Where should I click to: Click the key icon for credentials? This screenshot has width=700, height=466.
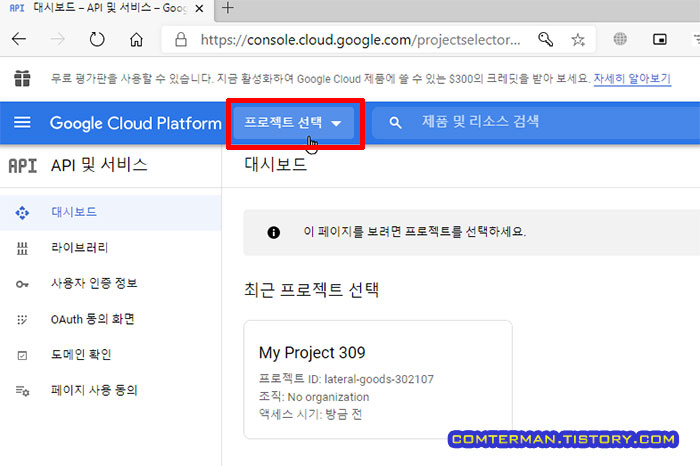coord(22,284)
